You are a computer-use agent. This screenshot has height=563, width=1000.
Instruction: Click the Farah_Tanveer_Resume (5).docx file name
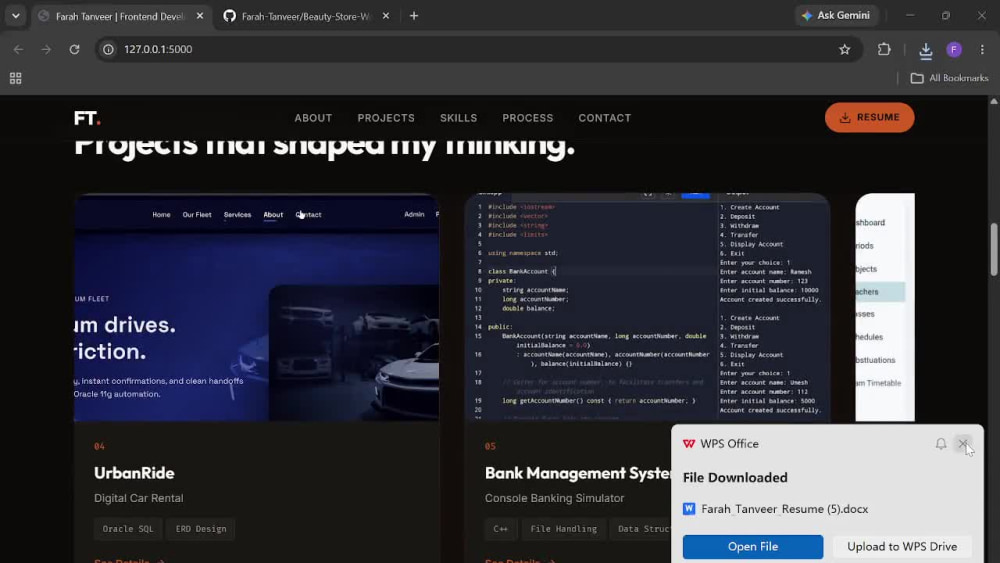point(784,509)
